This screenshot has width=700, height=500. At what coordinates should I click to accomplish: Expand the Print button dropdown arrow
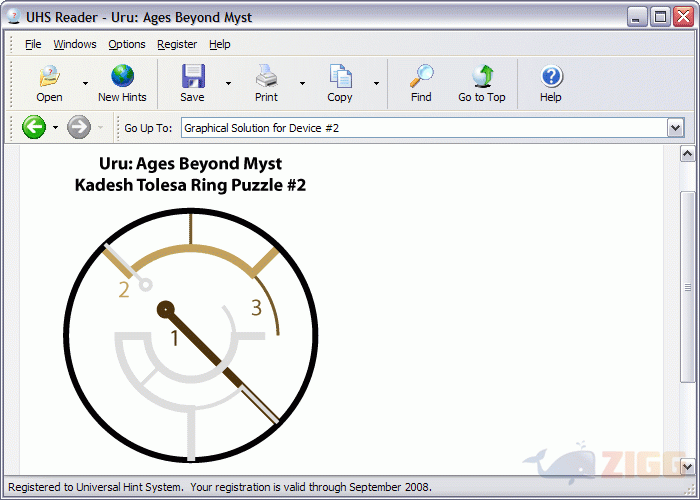(302, 83)
